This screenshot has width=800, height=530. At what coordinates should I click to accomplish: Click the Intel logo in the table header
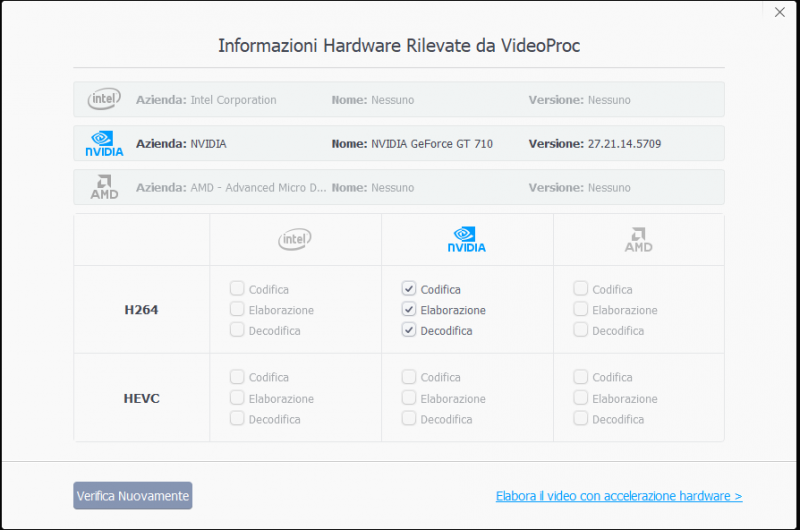click(x=295, y=239)
